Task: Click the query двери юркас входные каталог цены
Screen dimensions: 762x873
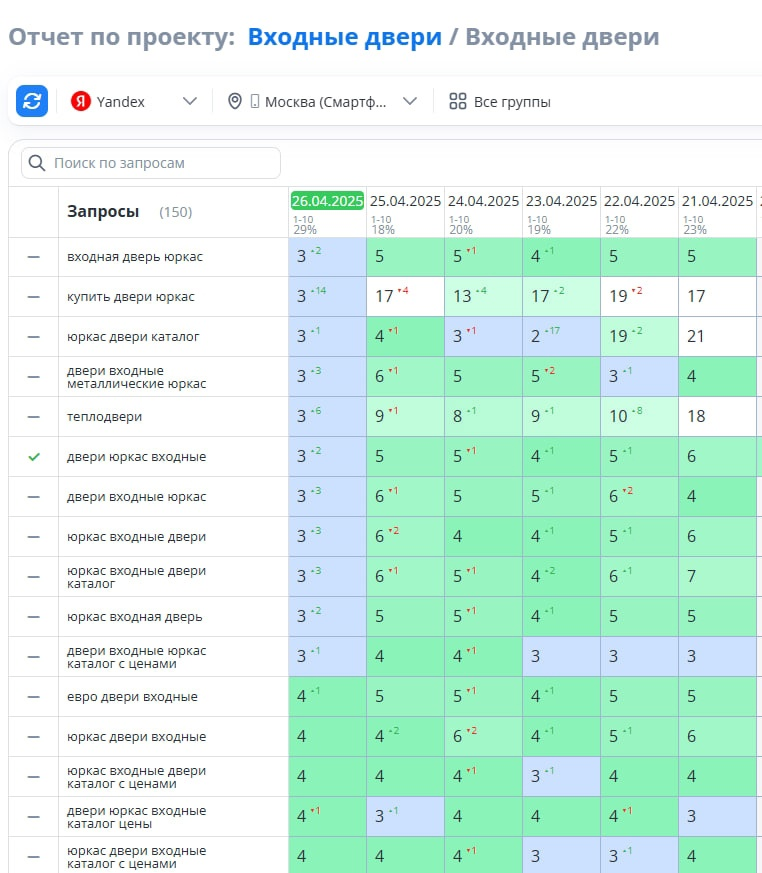Action: click(136, 817)
